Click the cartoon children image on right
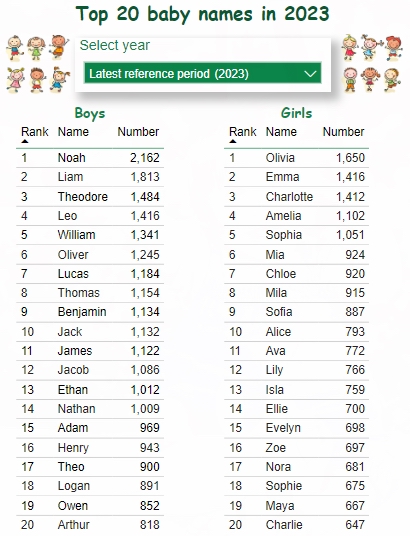This screenshot has width=410, height=536. [372, 64]
